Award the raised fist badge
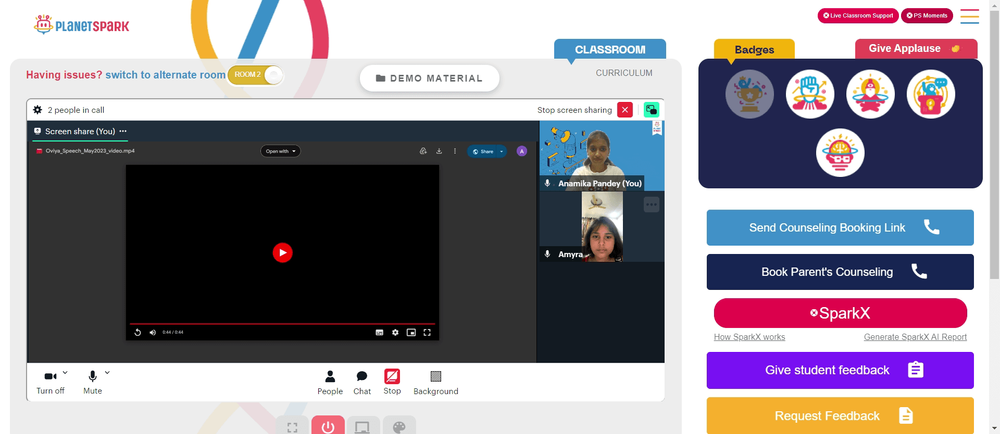The width and height of the screenshot is (1000, 434). click(x=810, y=94)
